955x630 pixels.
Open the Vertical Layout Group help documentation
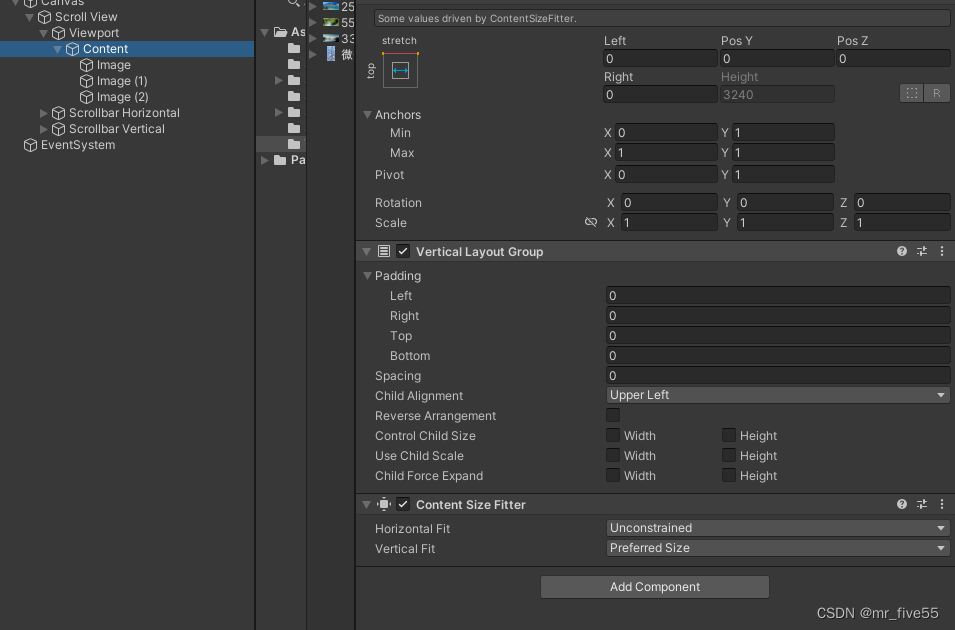click(x=901, y=251)
